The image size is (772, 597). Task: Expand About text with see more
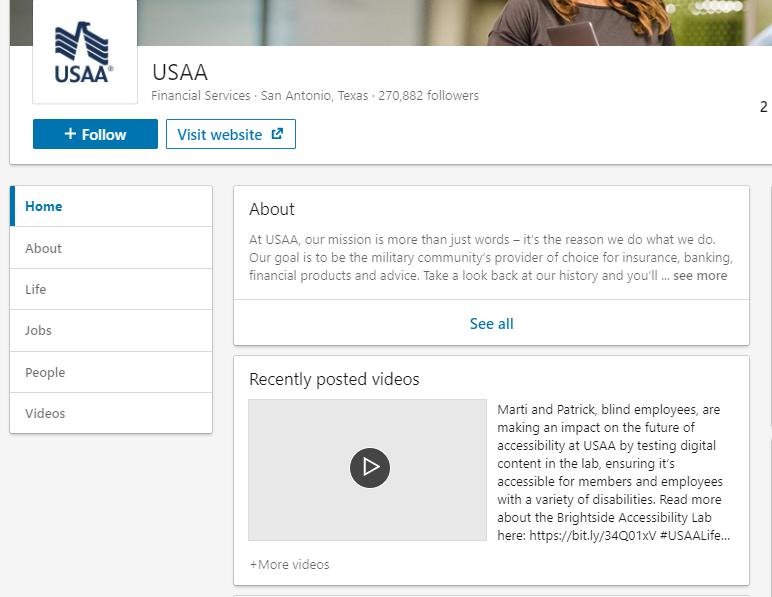(x=700, y=276)
